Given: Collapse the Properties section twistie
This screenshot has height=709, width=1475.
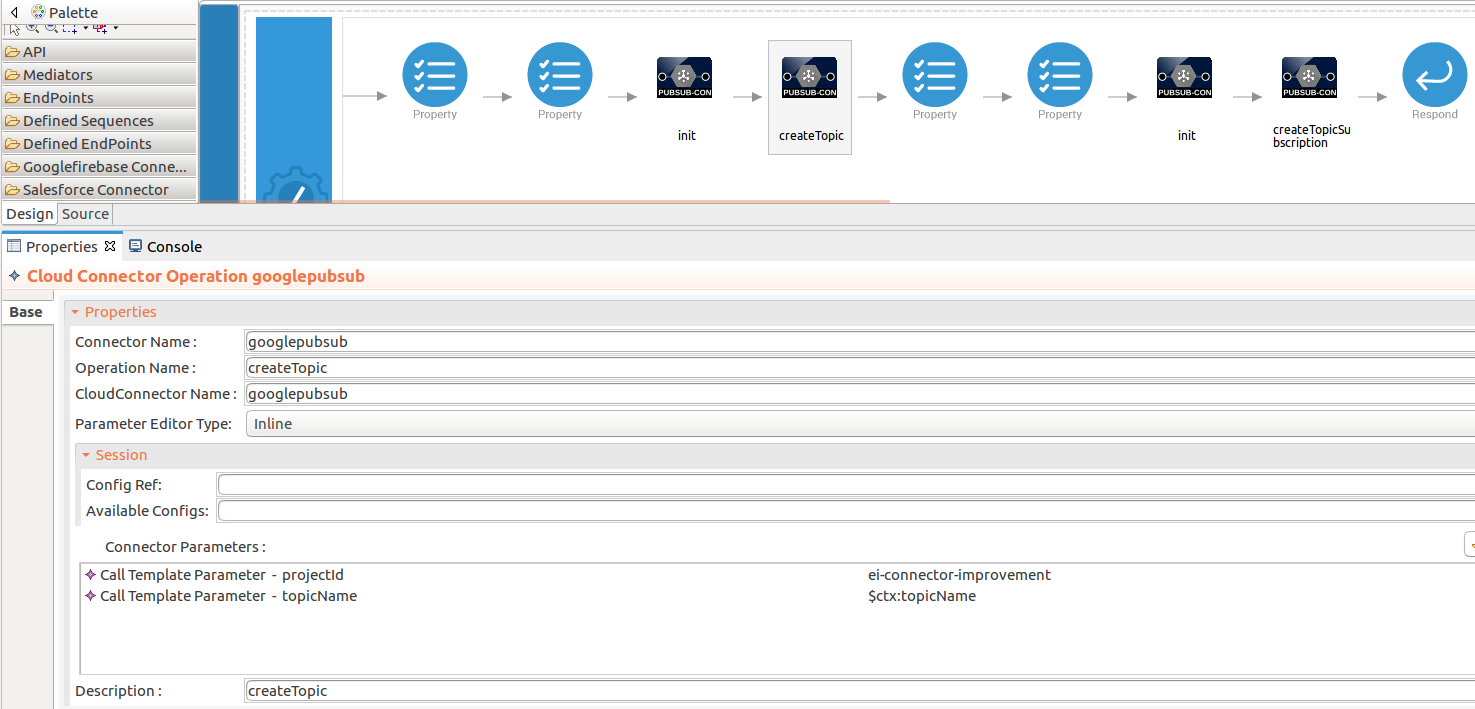Looking at the screenshot, I should tap(75, 312).
